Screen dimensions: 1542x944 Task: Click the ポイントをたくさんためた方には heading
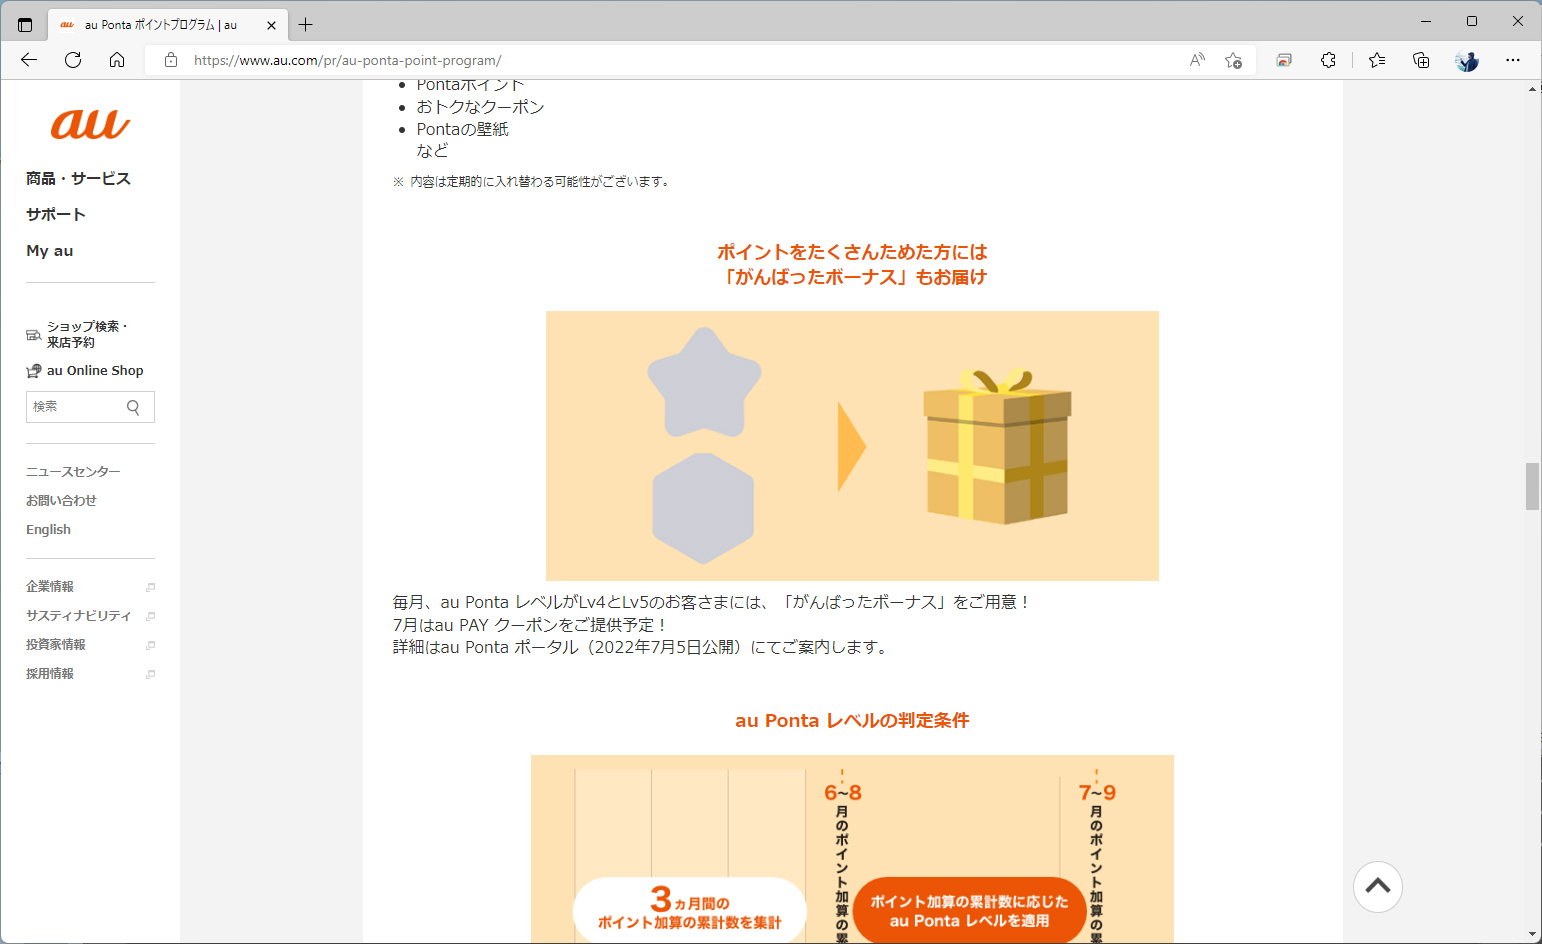point(852,252)
